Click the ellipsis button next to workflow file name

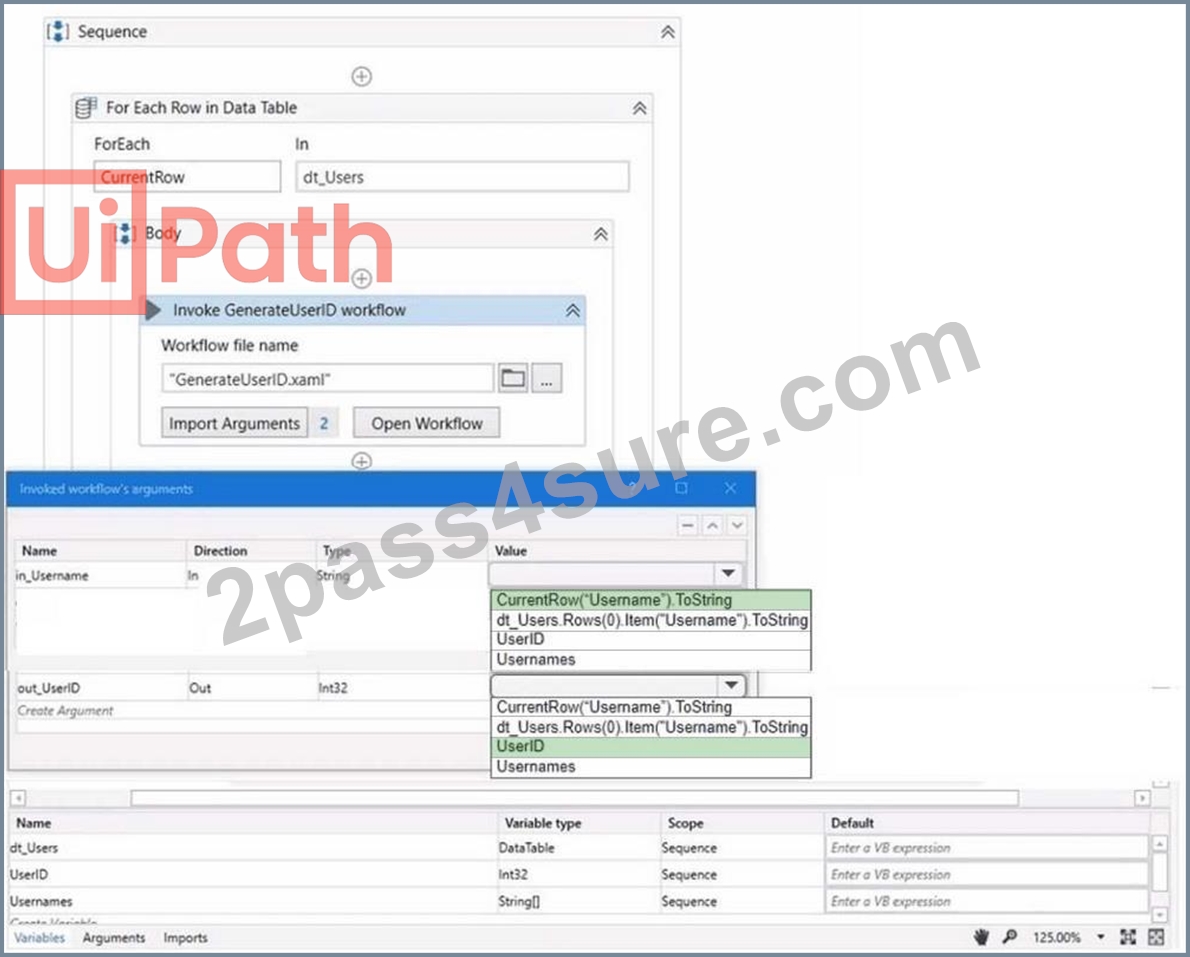coord(546,378)
